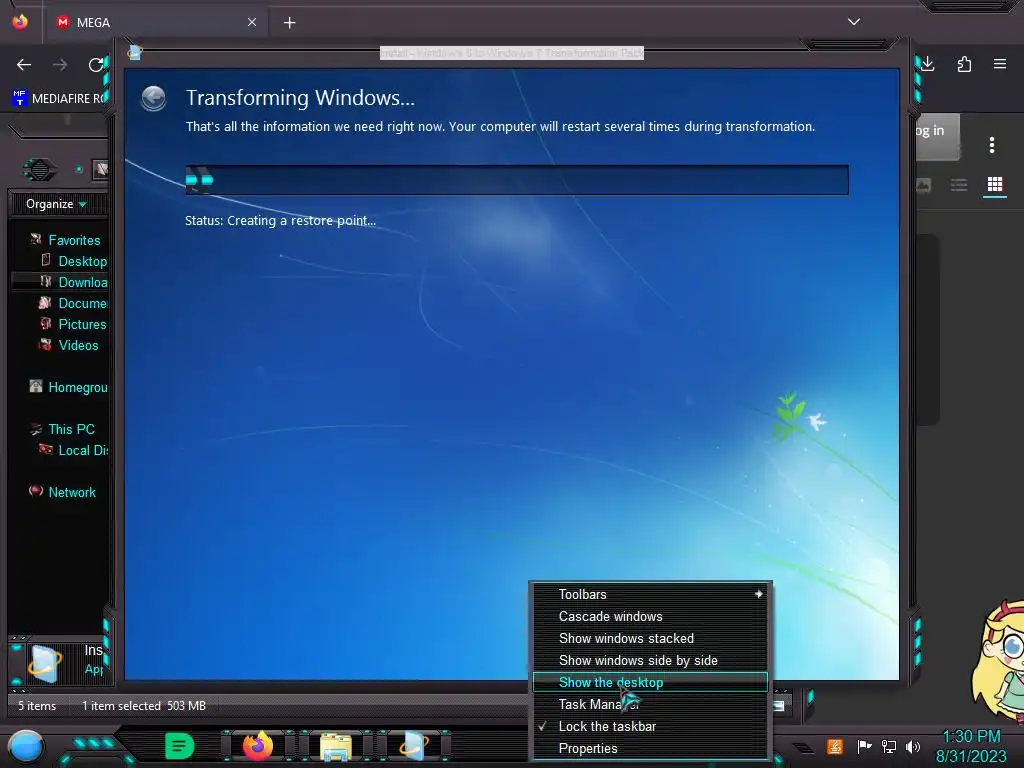Open the installer icon on taskbar
Screen dimensions: 1024x768
point(414,746)
